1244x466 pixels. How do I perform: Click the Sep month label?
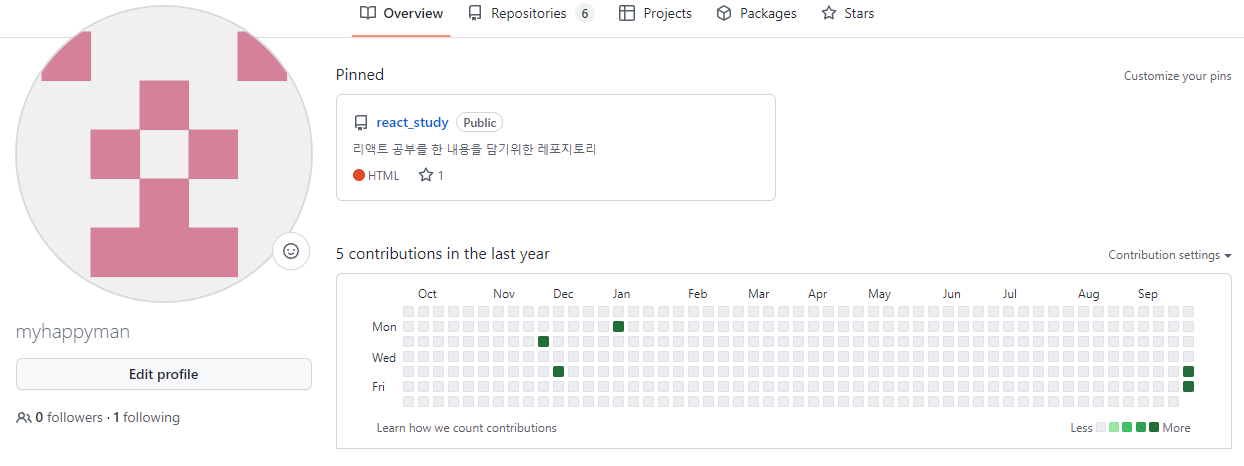pyautogui.click(x=1148, y=294)
